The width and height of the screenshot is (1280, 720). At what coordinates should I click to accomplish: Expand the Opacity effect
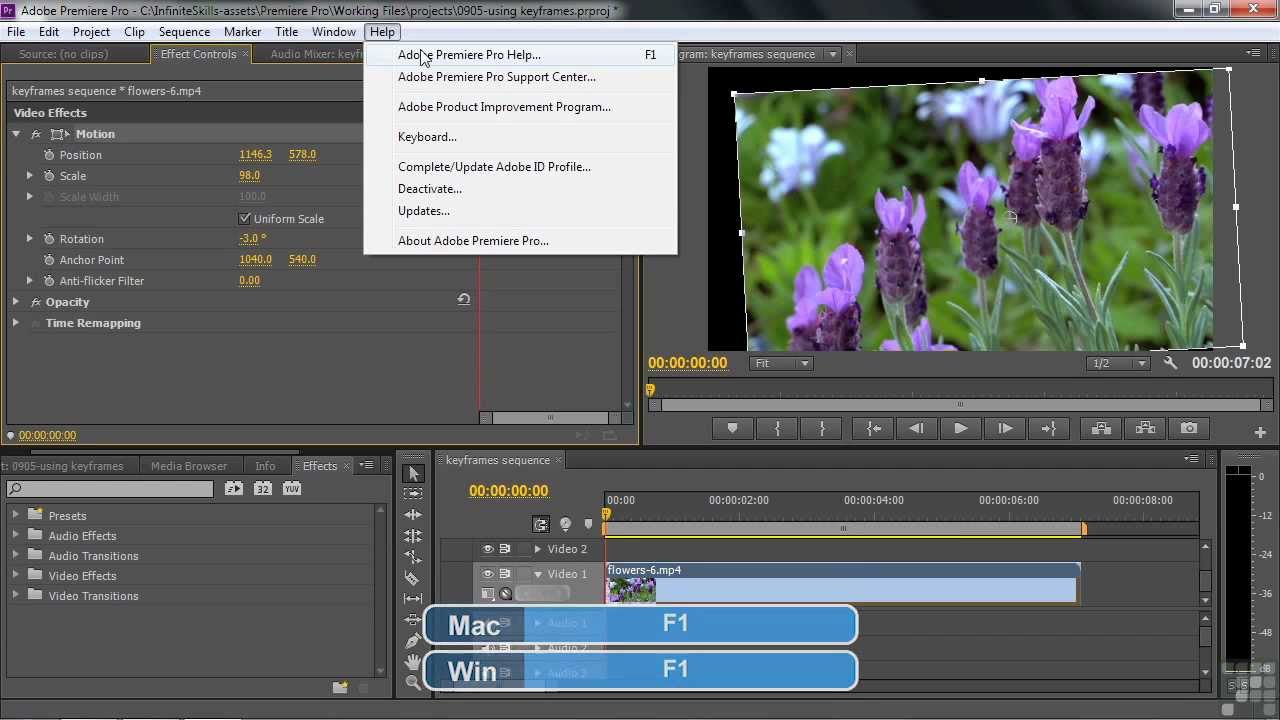point(16,302)
